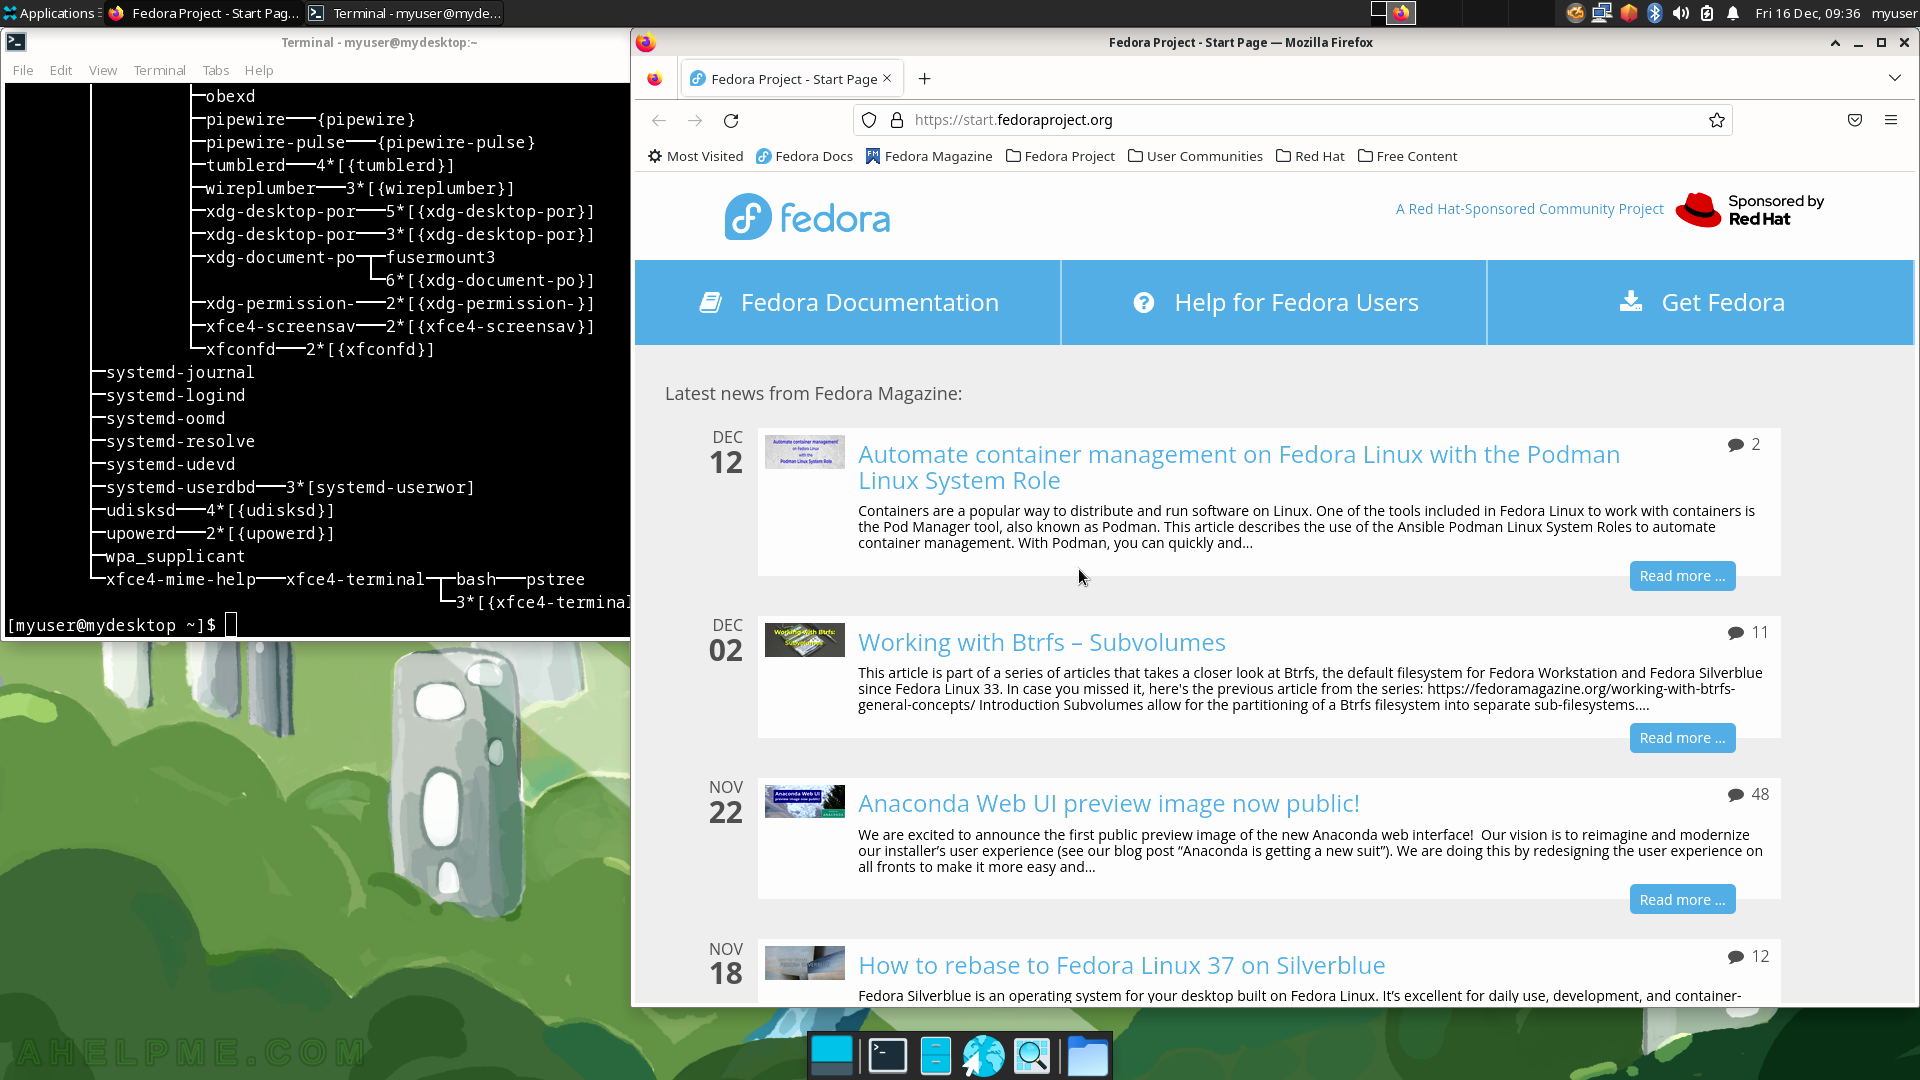1920x1080 pixels.
Task: Open the home folder icon in the dock
Action: [x=1087, y=1056]
